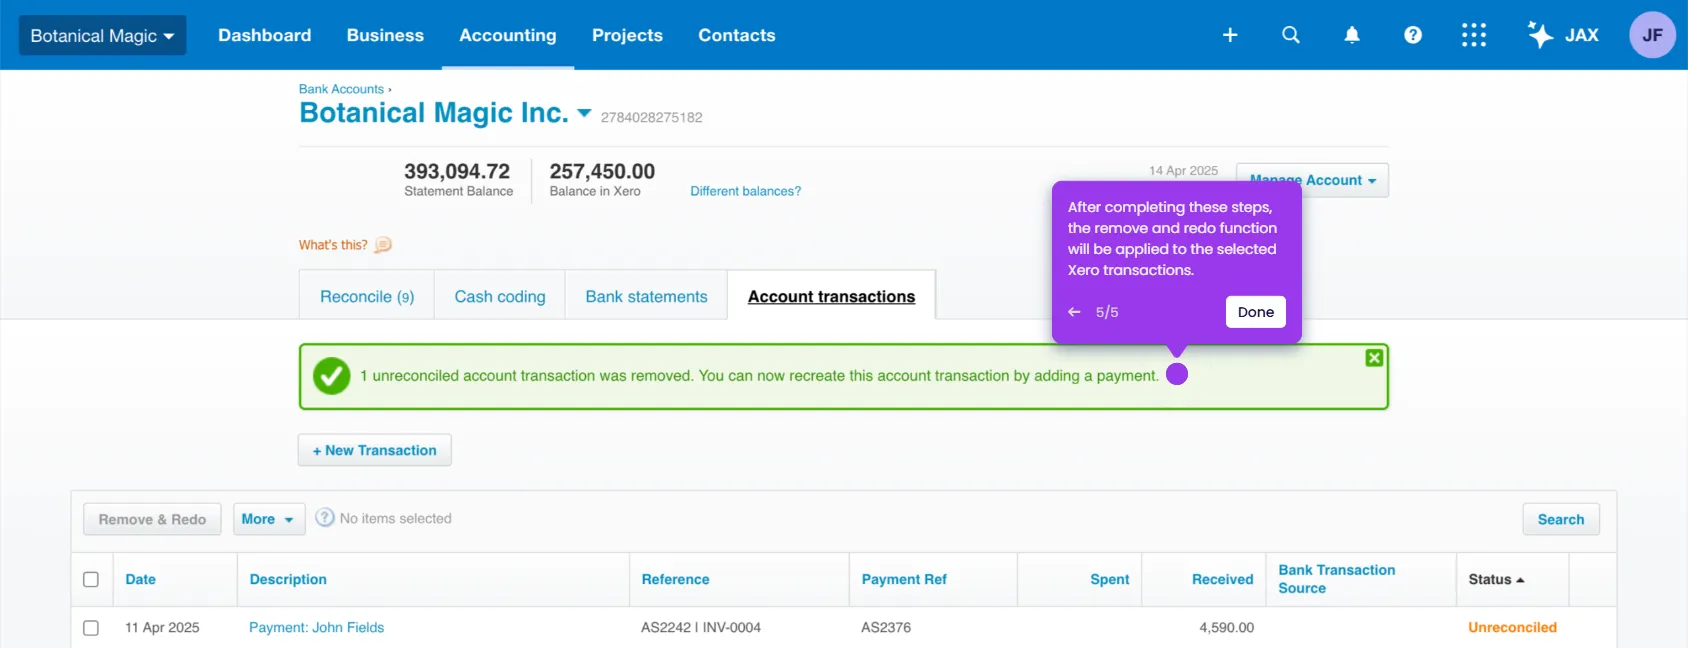1688x648 pixels.
Task: Sort by the Spent column header
Action: point(1110,579)
